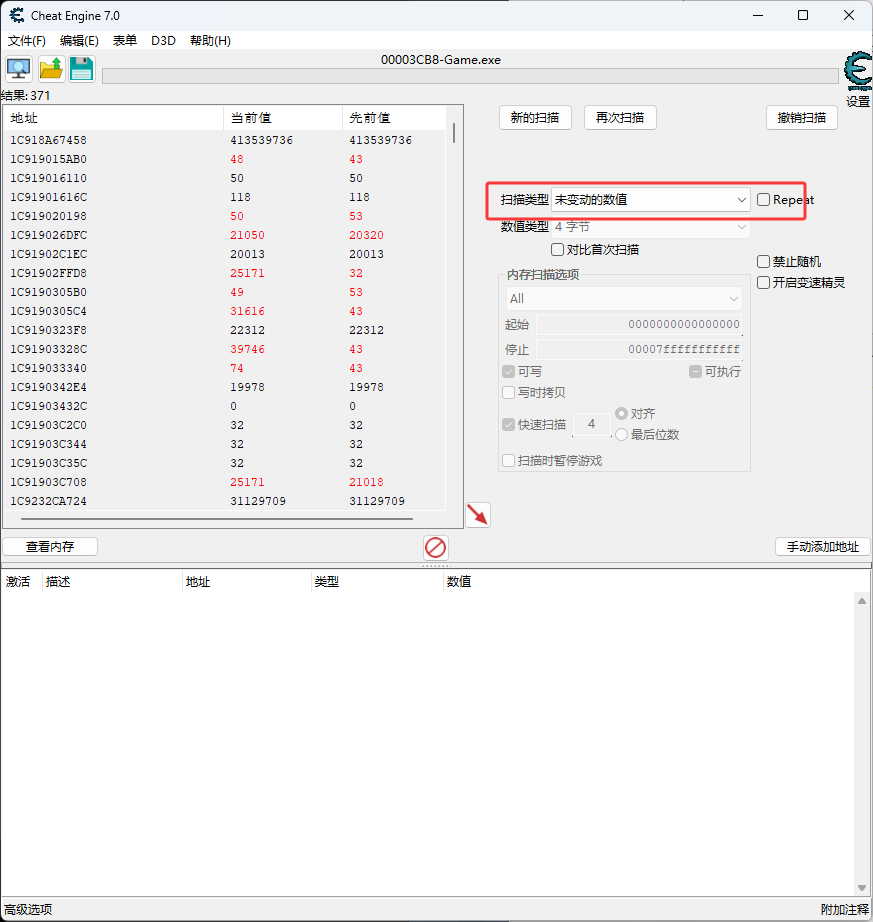Open the 文件(F) menu

click(27, 41)
